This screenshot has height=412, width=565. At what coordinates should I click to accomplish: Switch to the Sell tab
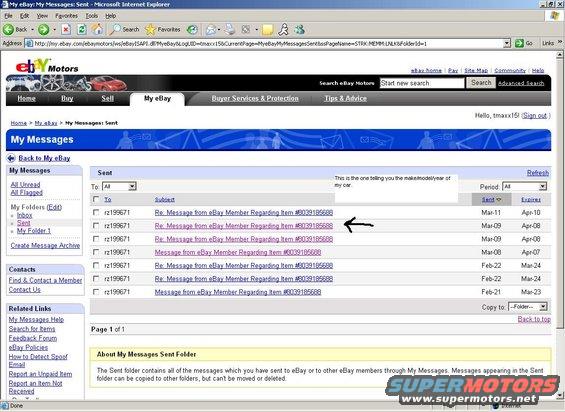click(x=107, y=98)
